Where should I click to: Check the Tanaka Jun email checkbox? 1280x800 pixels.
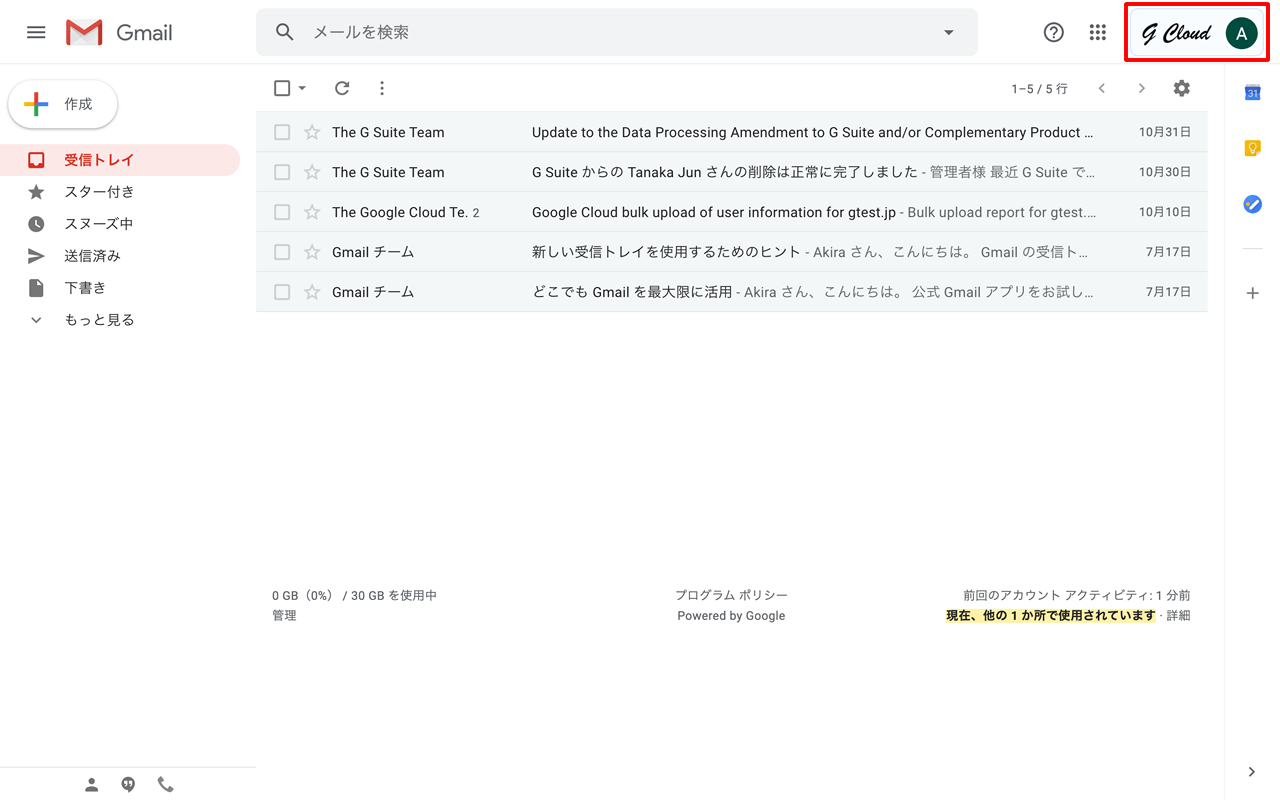(282, 172)
